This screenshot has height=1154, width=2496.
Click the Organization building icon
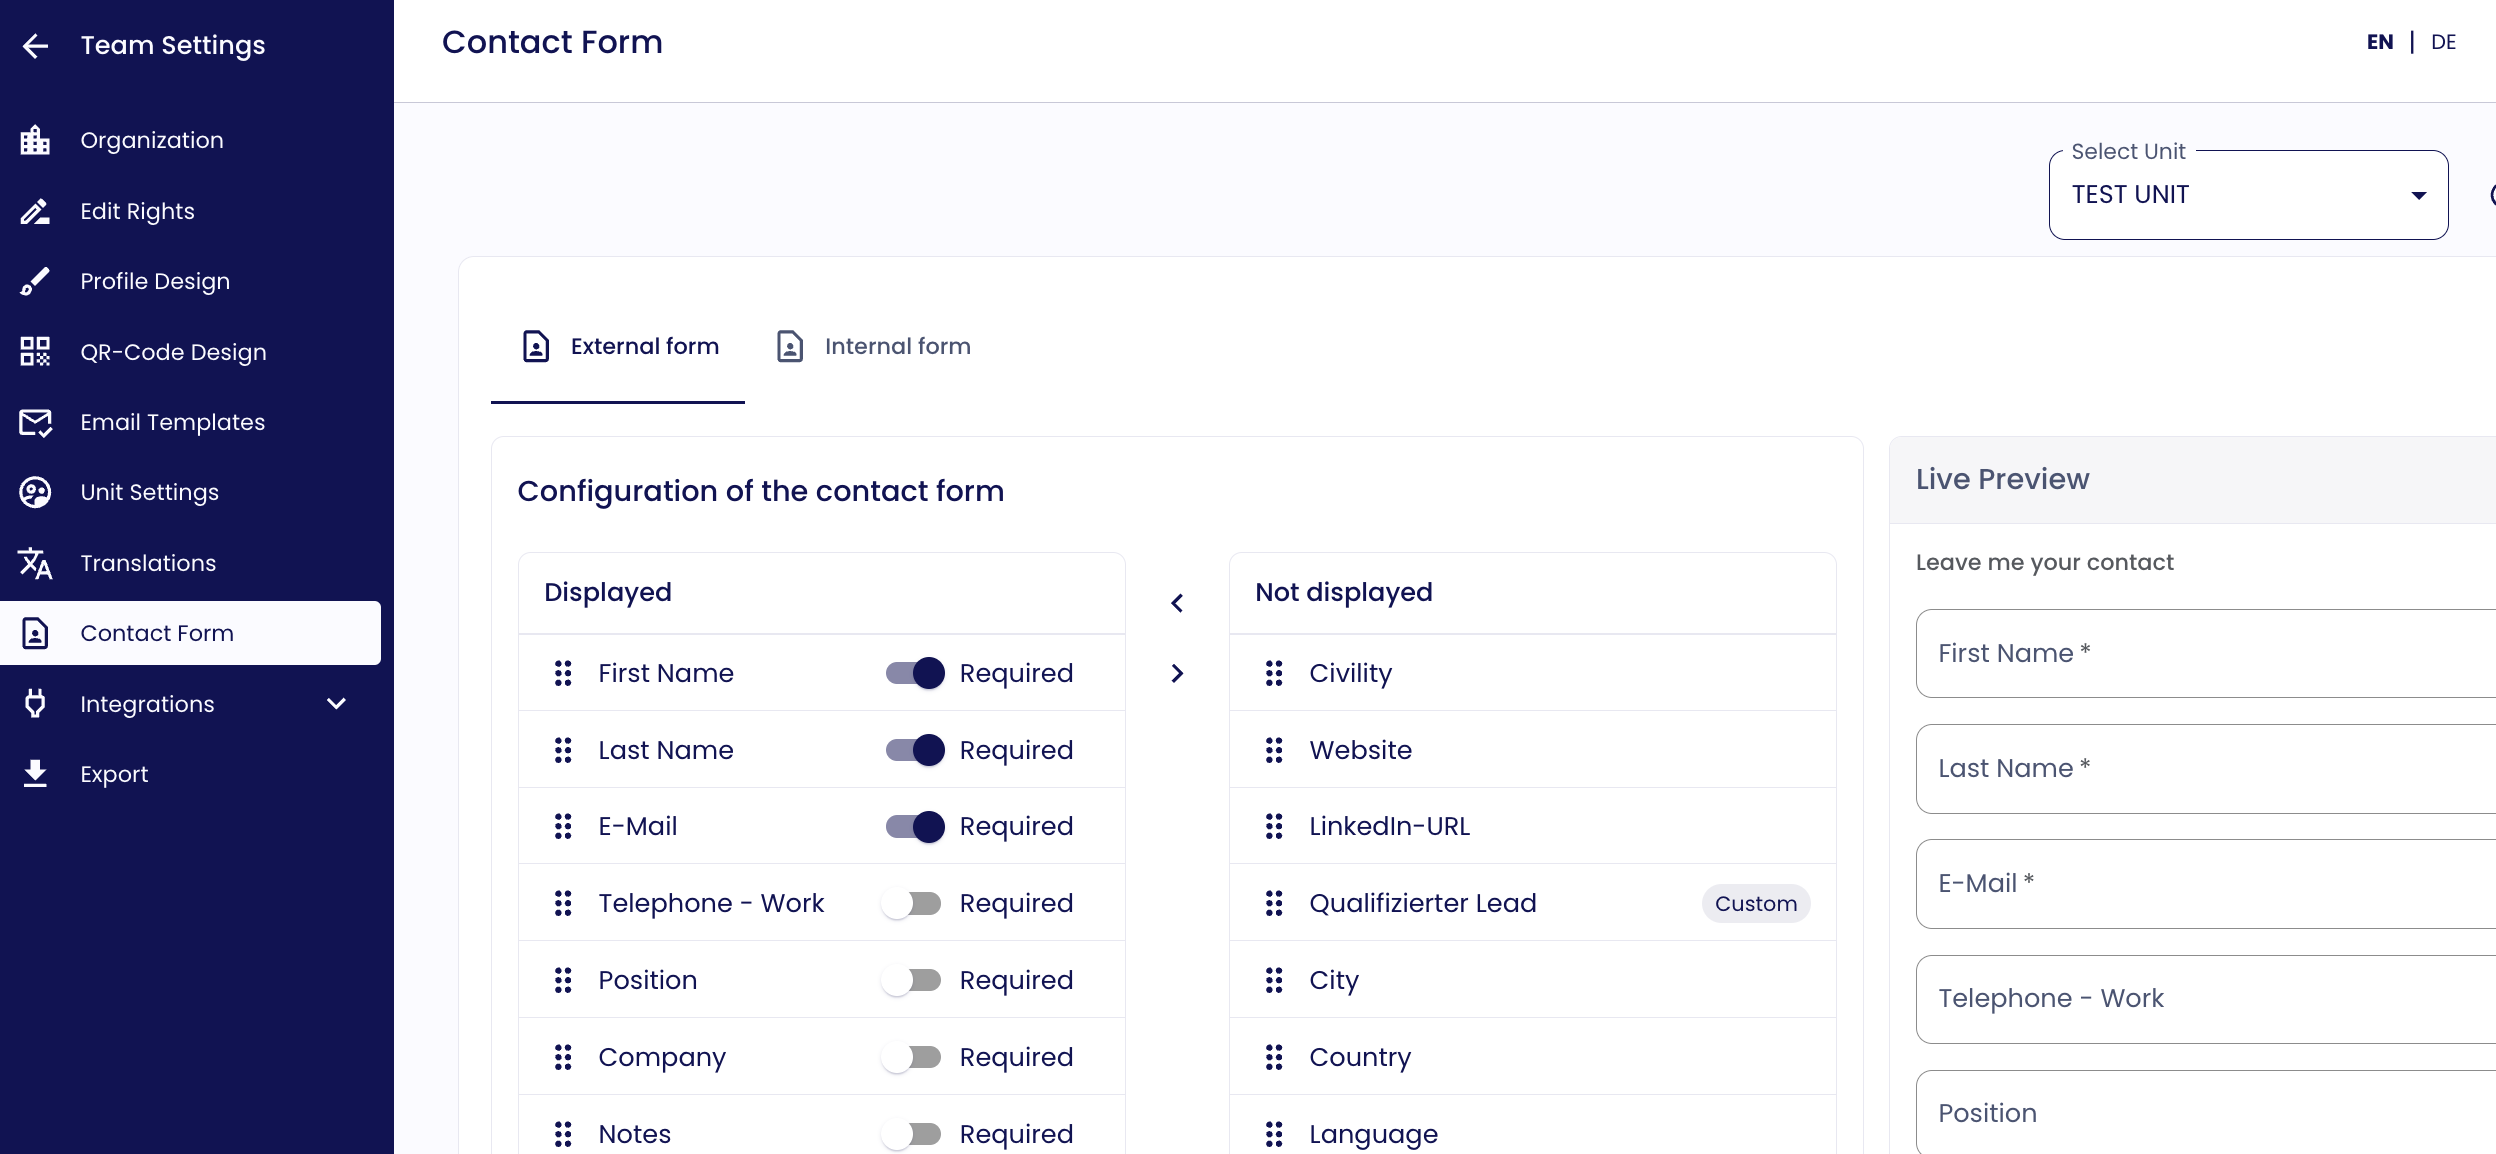(35, 140)
